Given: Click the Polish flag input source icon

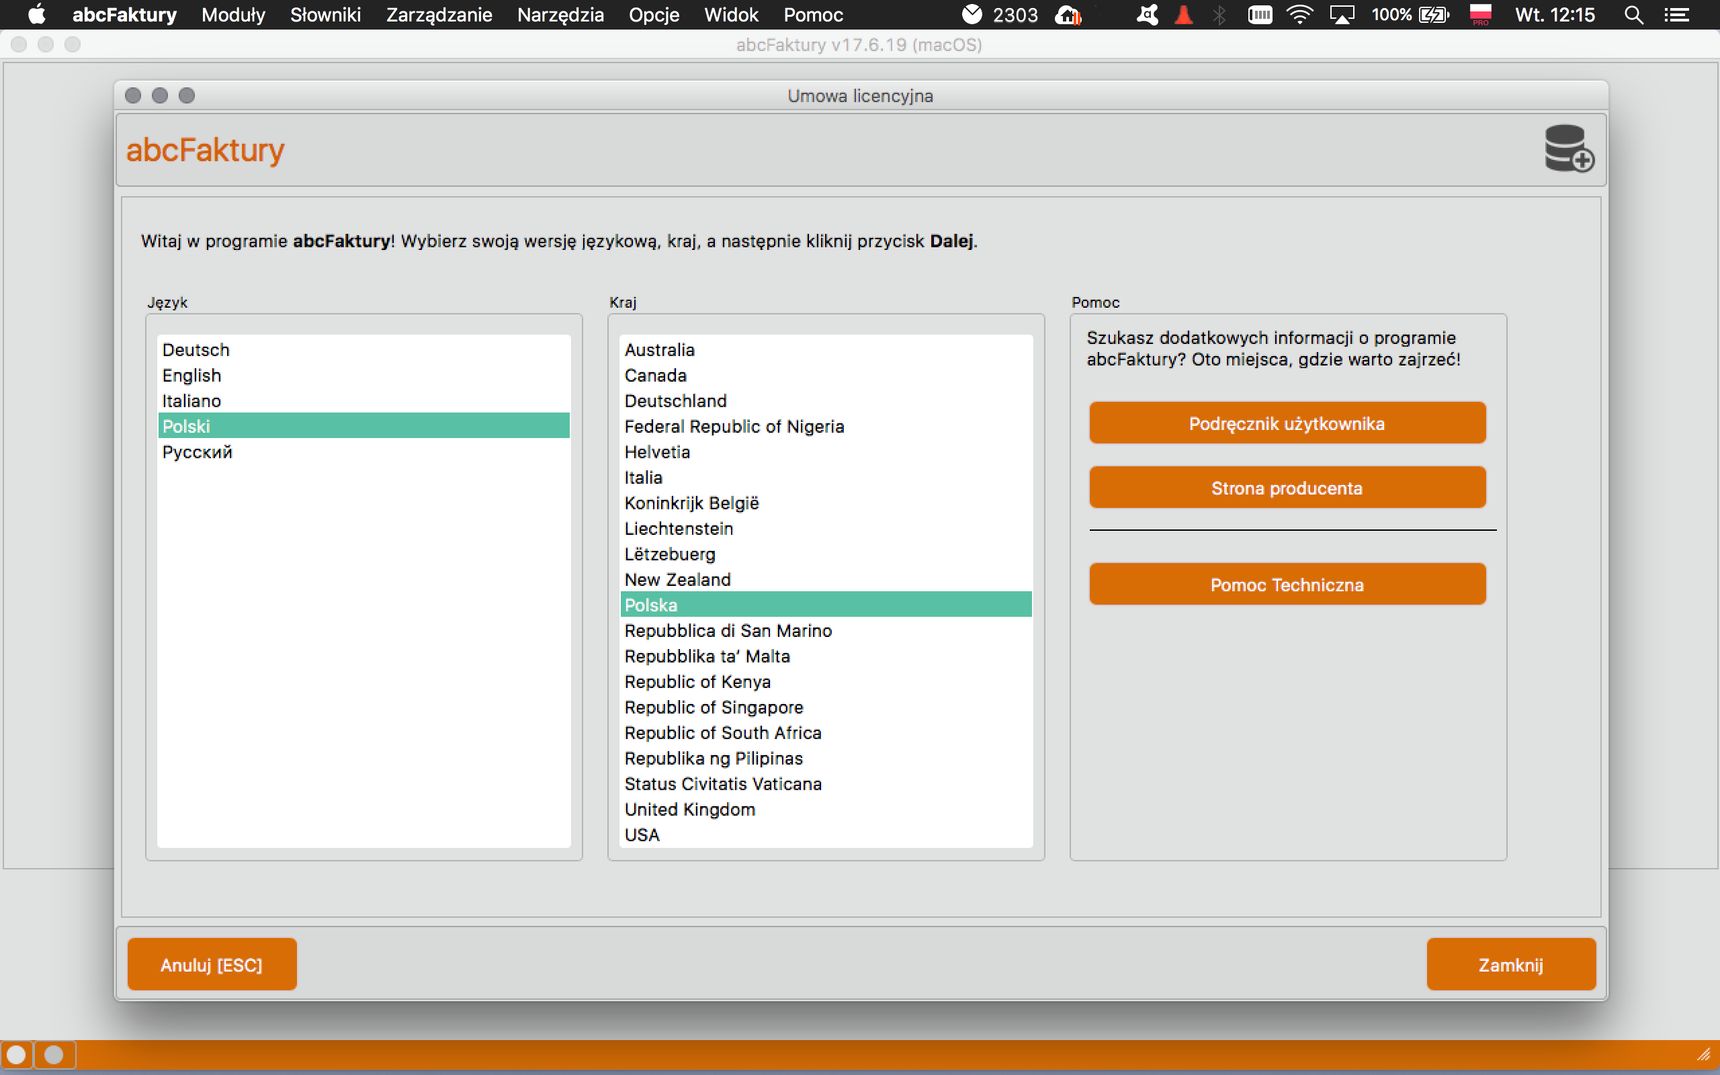Looking at the screenshot, I should point(1481,15).
